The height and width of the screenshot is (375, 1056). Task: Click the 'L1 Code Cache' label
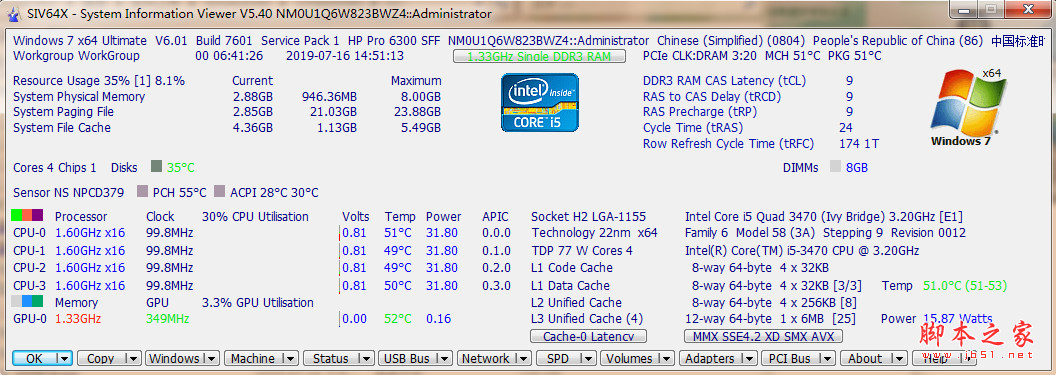pos(572,268)
